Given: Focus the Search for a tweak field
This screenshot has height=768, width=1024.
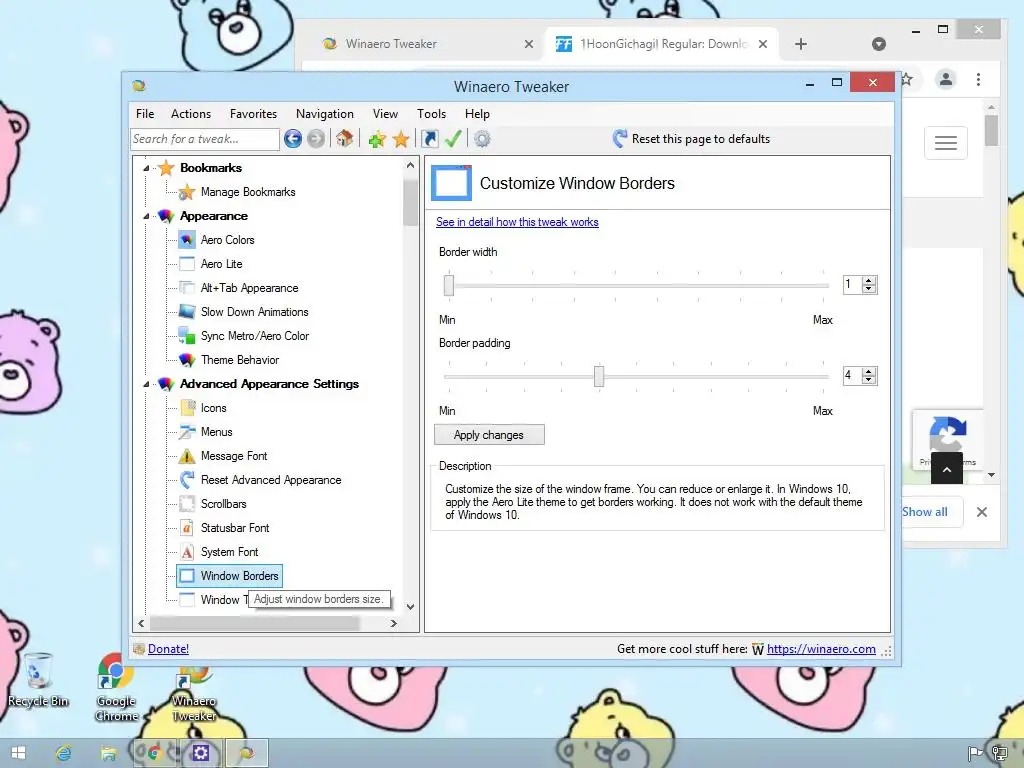Looking at the screenshot, I should 205,139.
